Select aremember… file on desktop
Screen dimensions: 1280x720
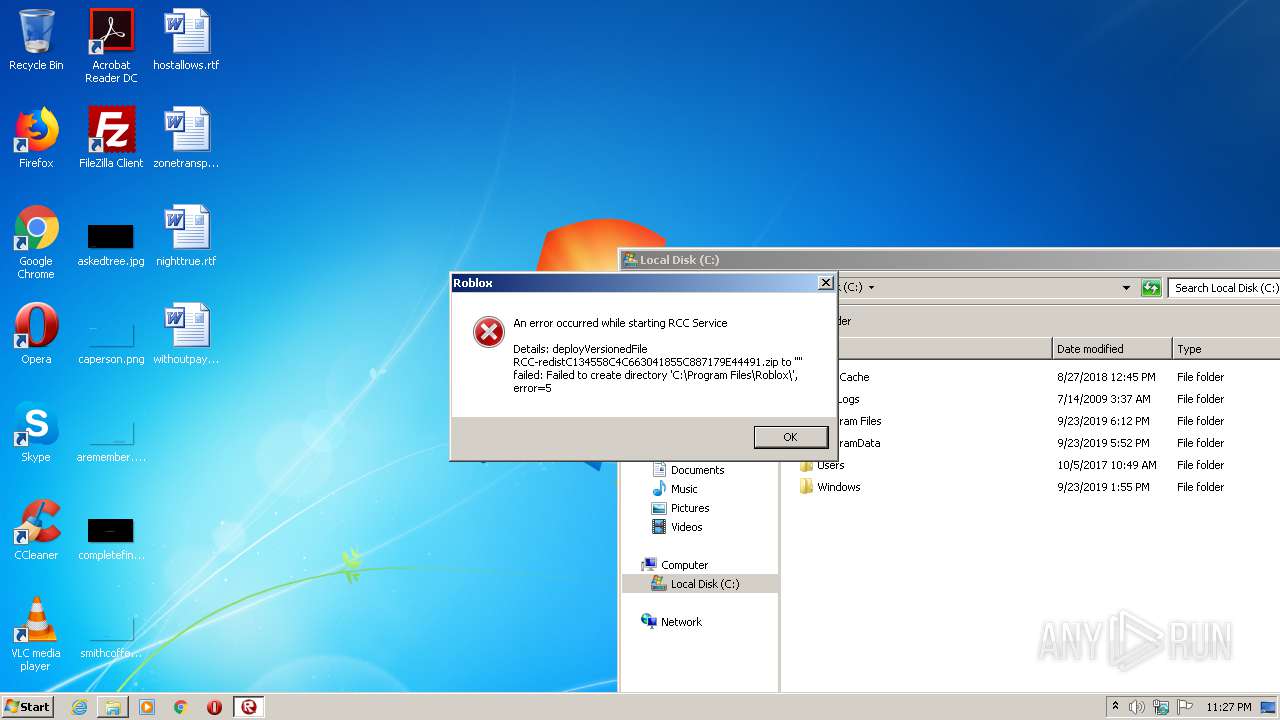(111, 438)
